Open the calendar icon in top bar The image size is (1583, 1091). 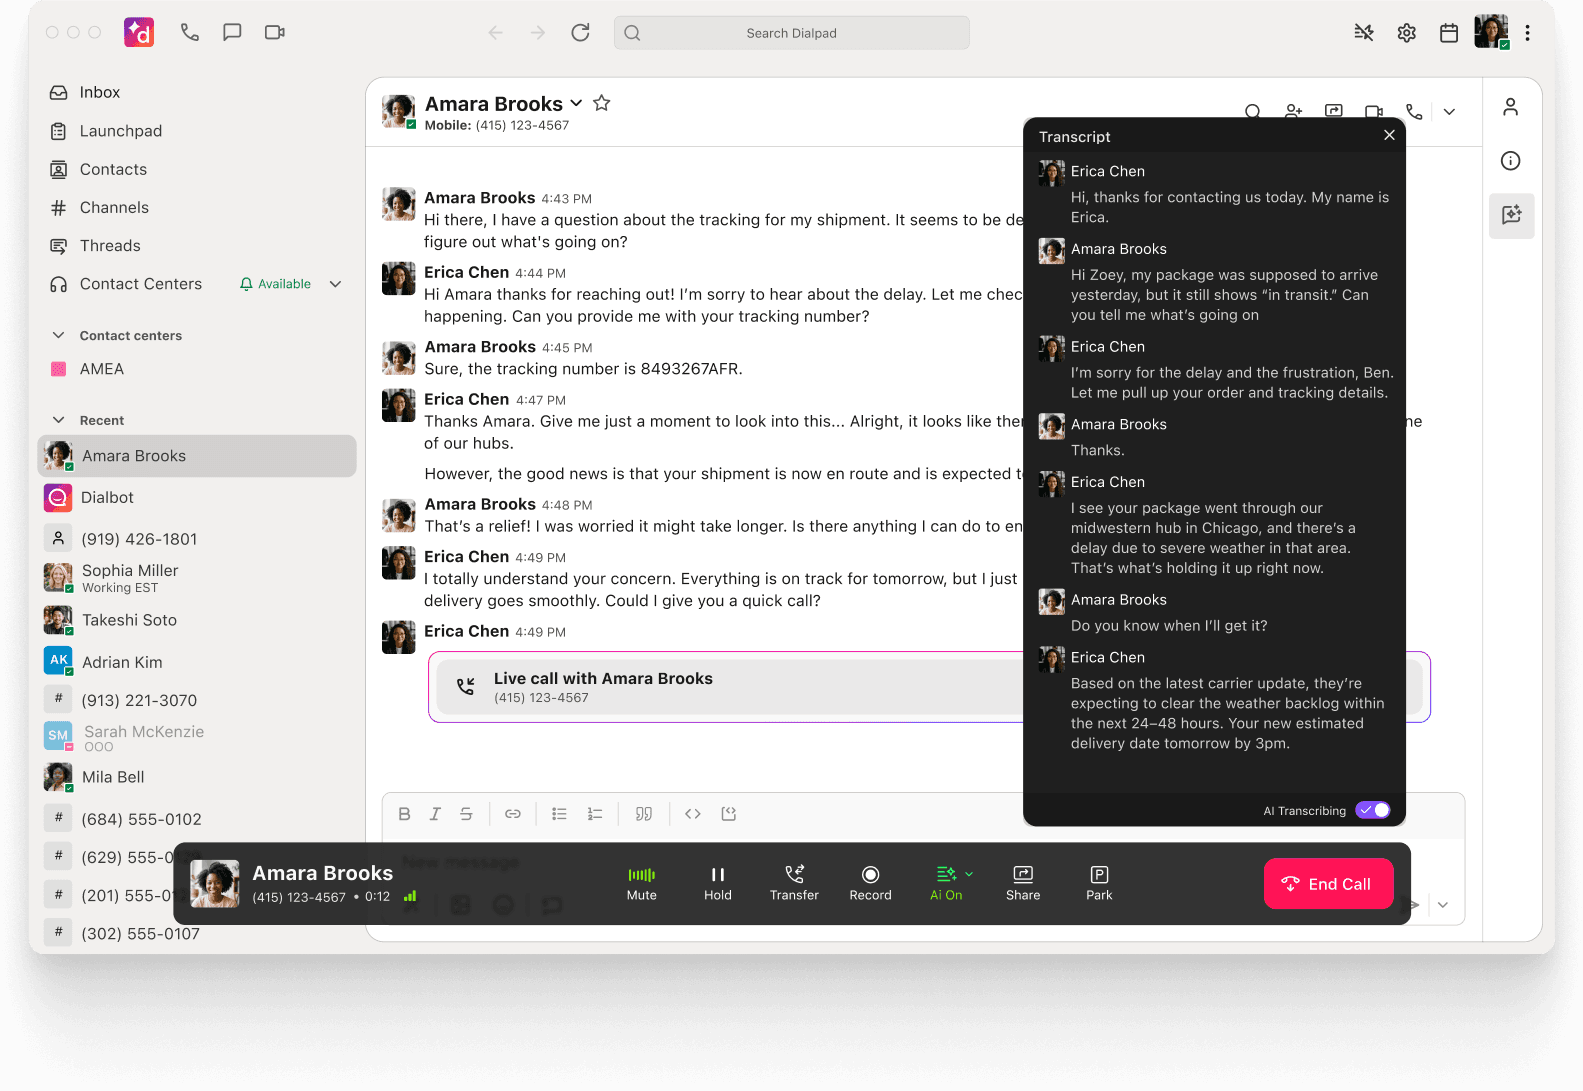[x=1449, y=33]
